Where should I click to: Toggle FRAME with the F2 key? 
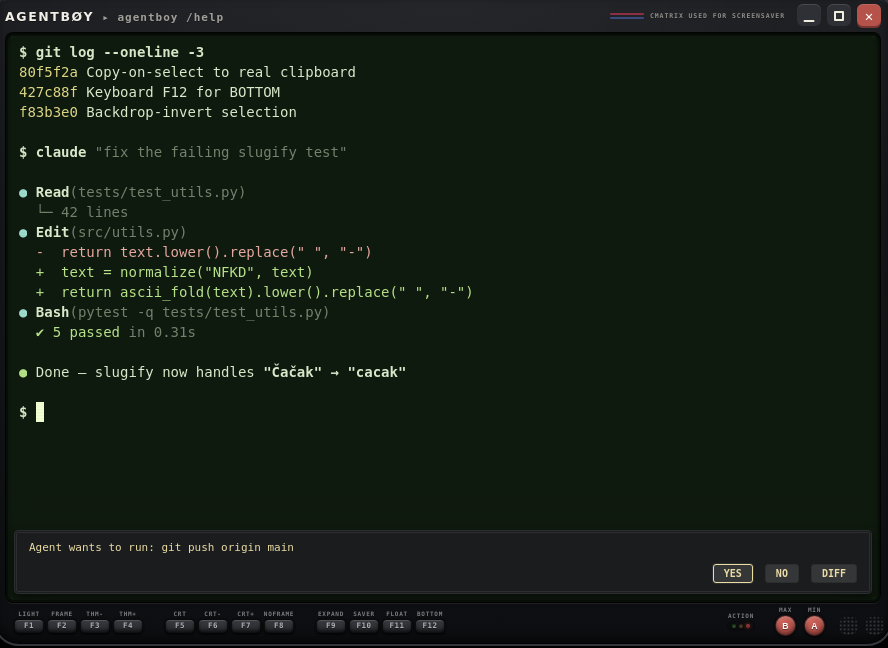point(62,625)
